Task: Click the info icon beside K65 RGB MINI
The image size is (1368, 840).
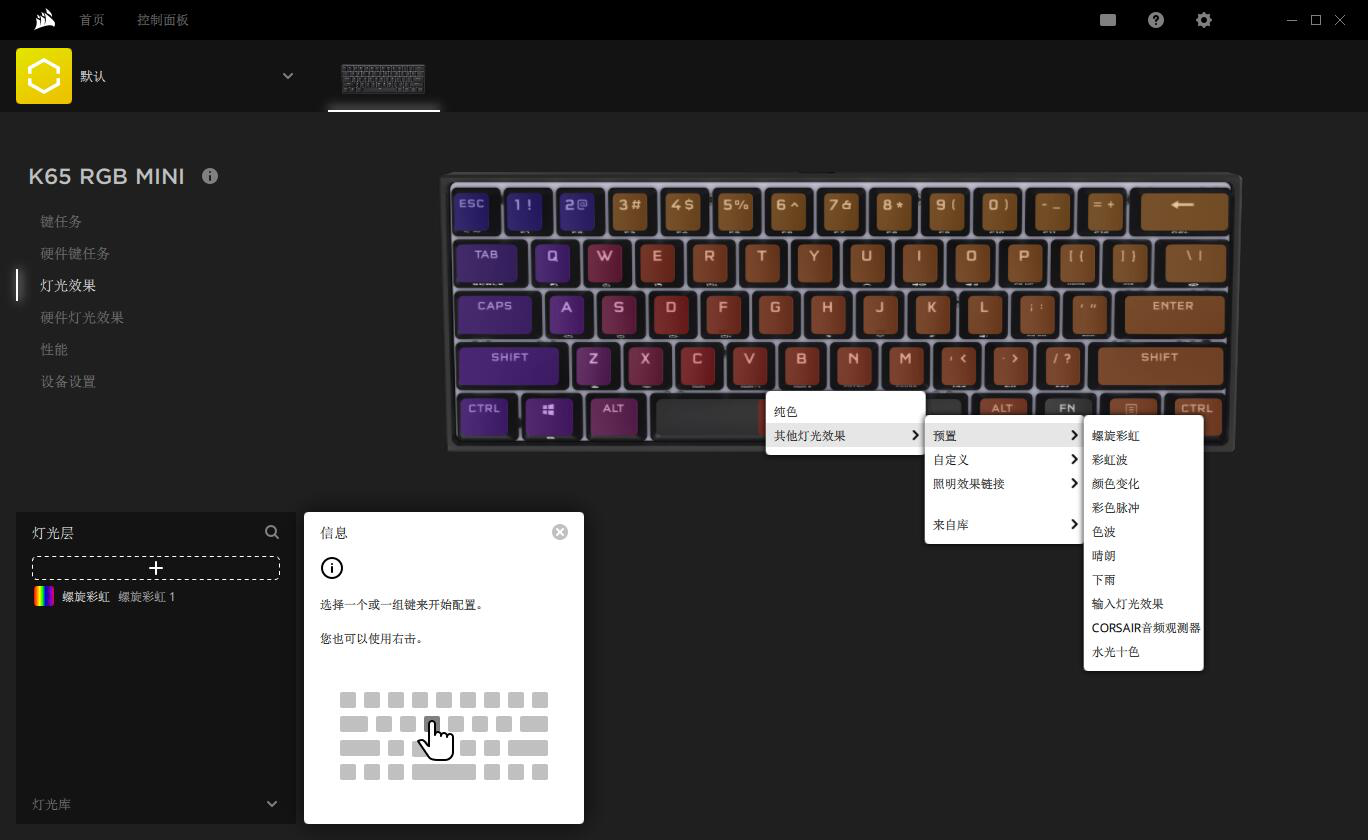Action: tap(210, 176)
